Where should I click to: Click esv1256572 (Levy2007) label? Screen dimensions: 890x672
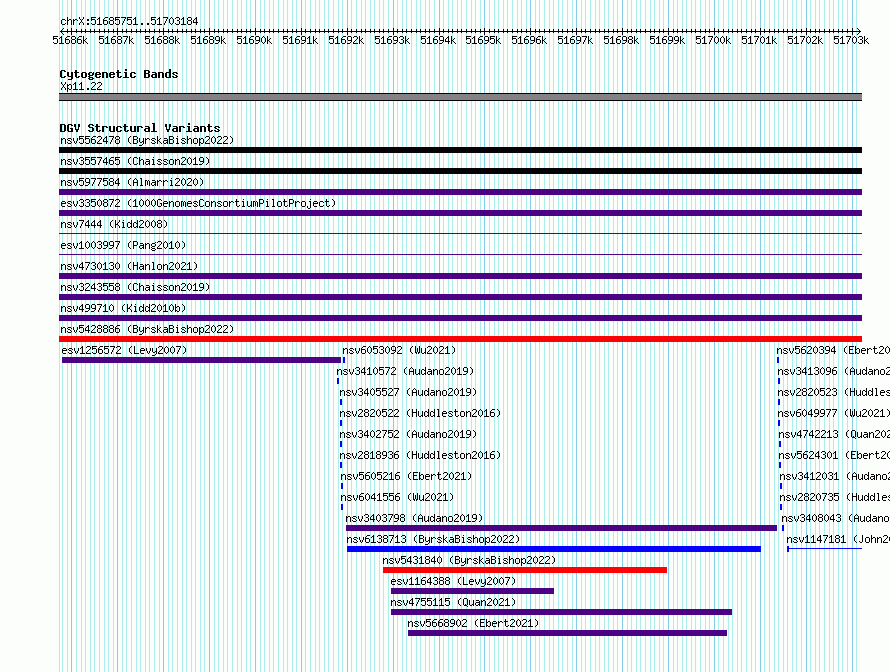pyautogui.click(x=124, y=350)
